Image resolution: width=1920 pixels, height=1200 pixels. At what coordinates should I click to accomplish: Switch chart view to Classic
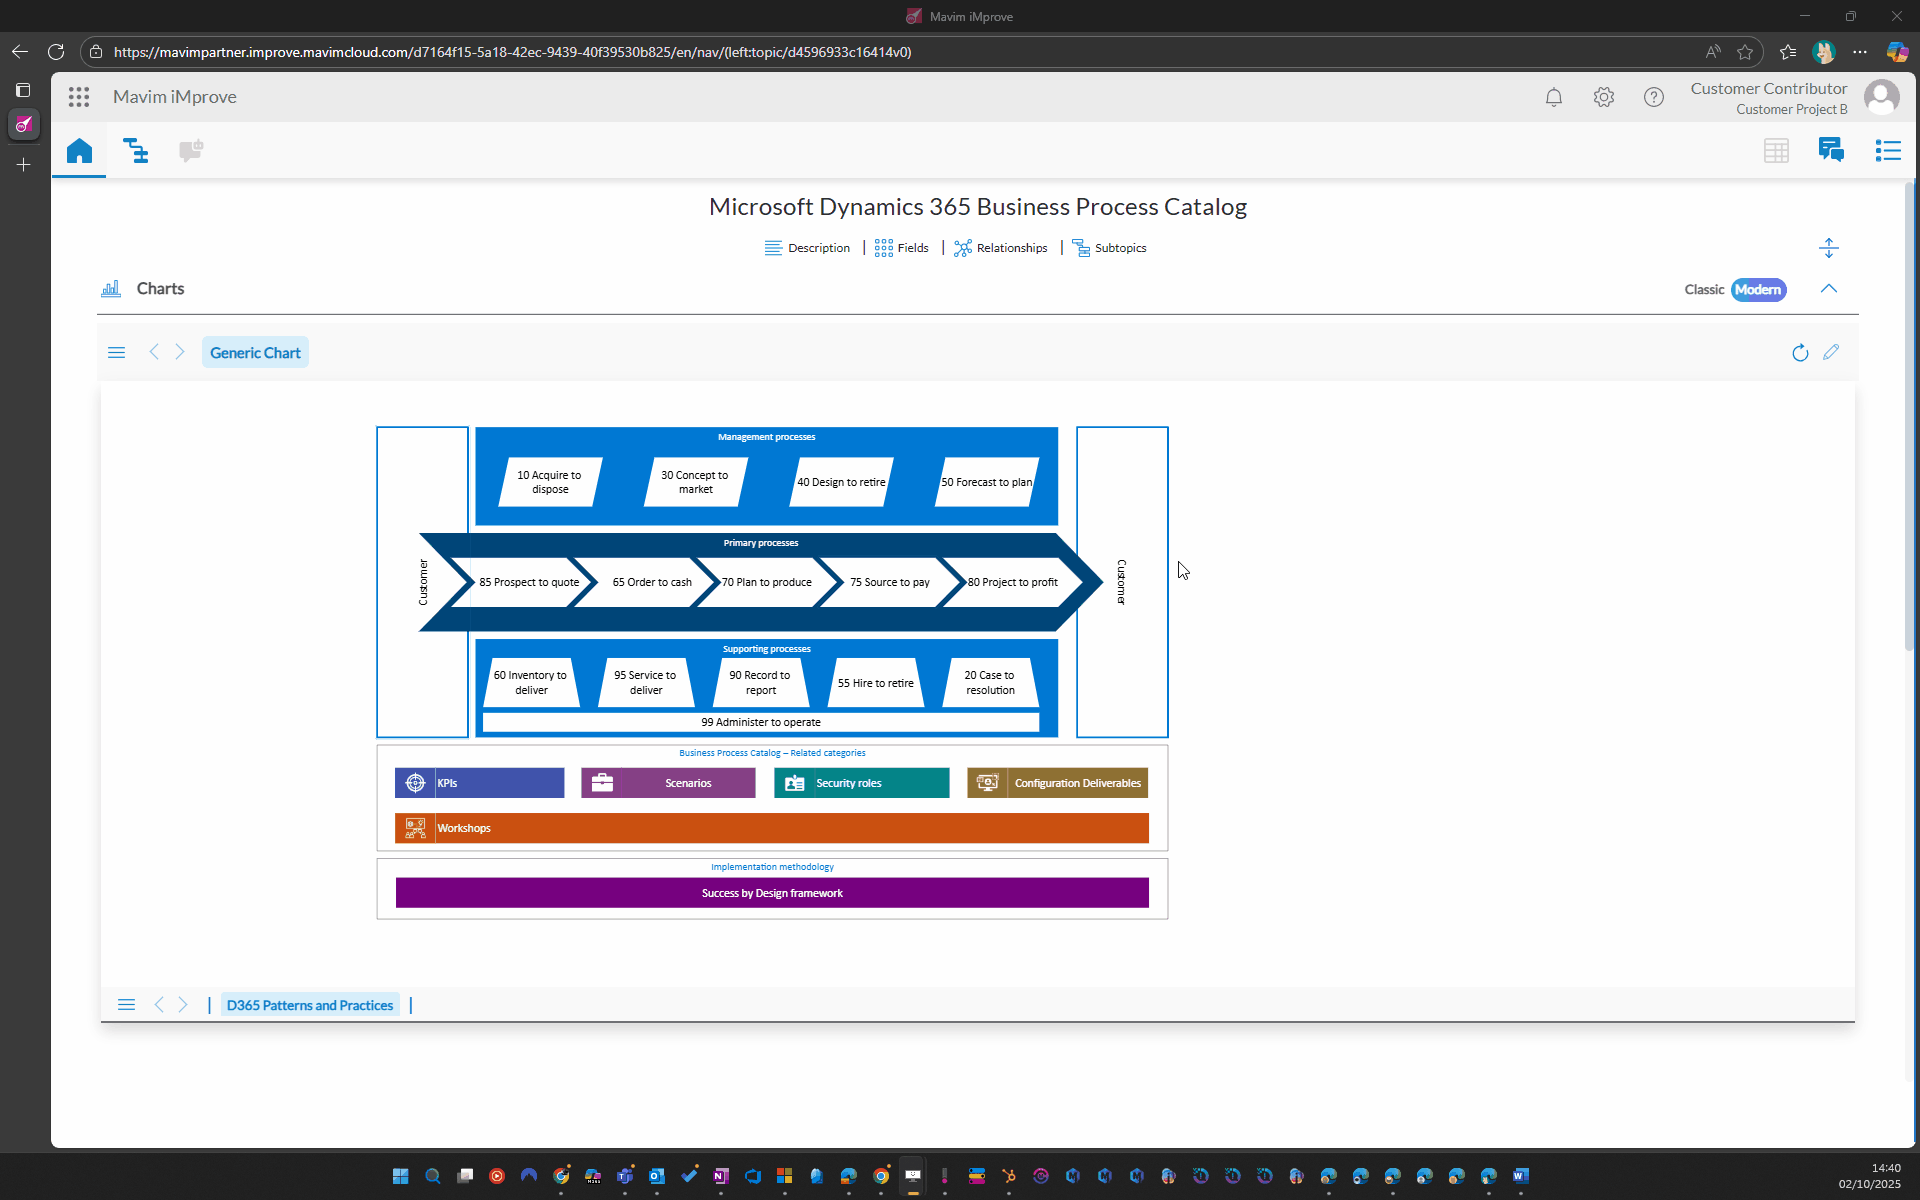1703,290
